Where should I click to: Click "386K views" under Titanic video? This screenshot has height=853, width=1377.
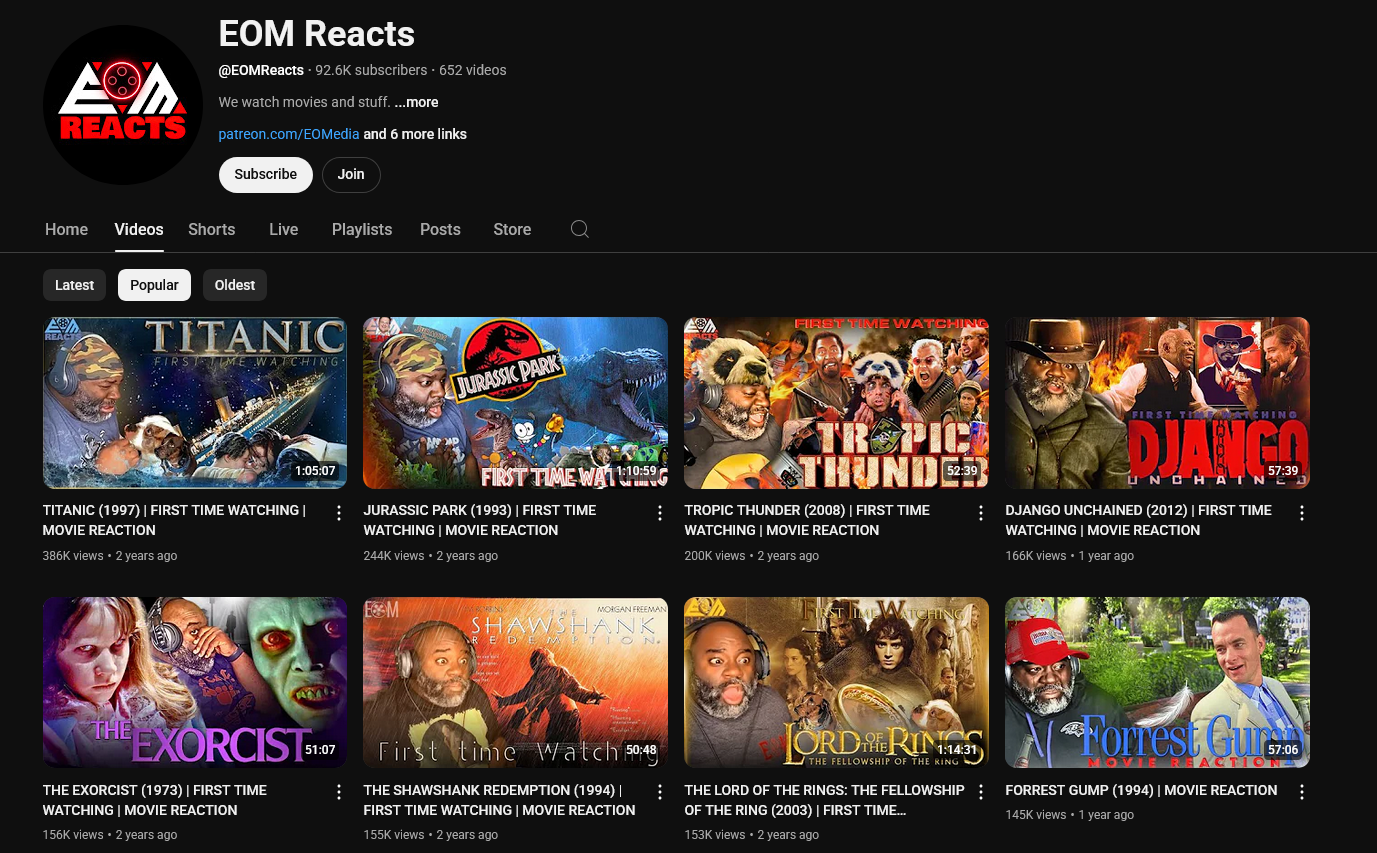(73, 555)
